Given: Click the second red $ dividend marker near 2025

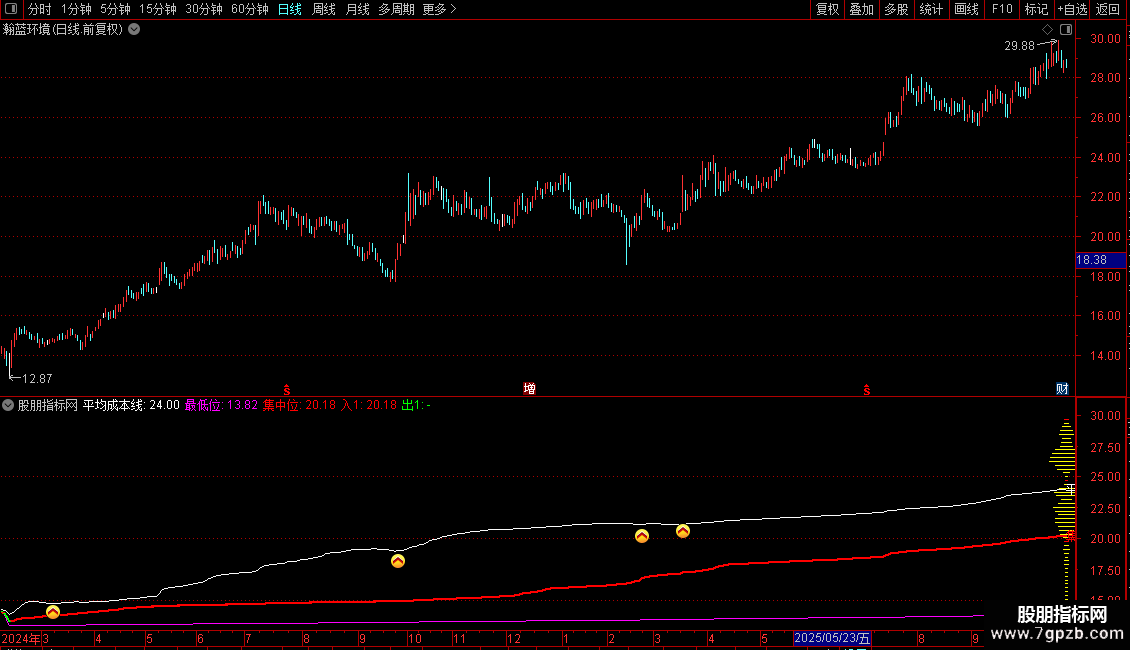Looking at the screenshot, I should tap(866, 390).
